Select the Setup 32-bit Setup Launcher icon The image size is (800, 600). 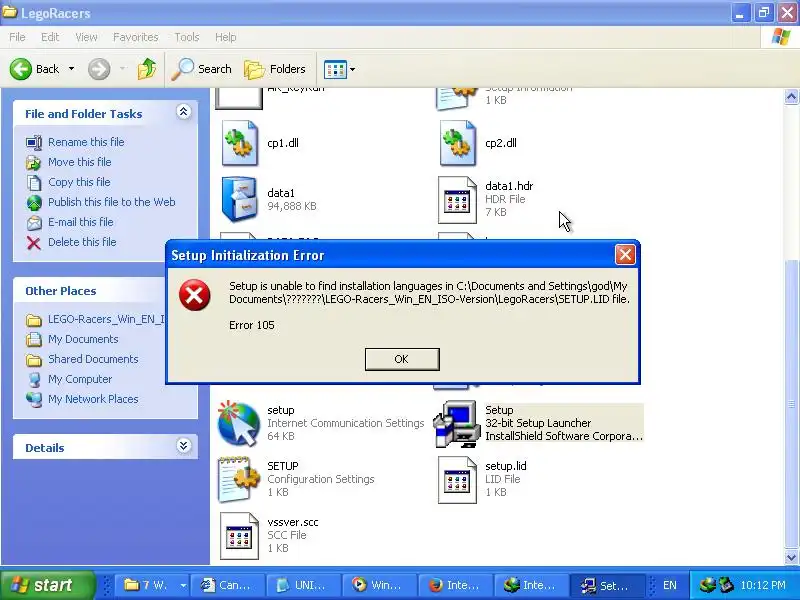pyautogui.click(x=457, y=423)
